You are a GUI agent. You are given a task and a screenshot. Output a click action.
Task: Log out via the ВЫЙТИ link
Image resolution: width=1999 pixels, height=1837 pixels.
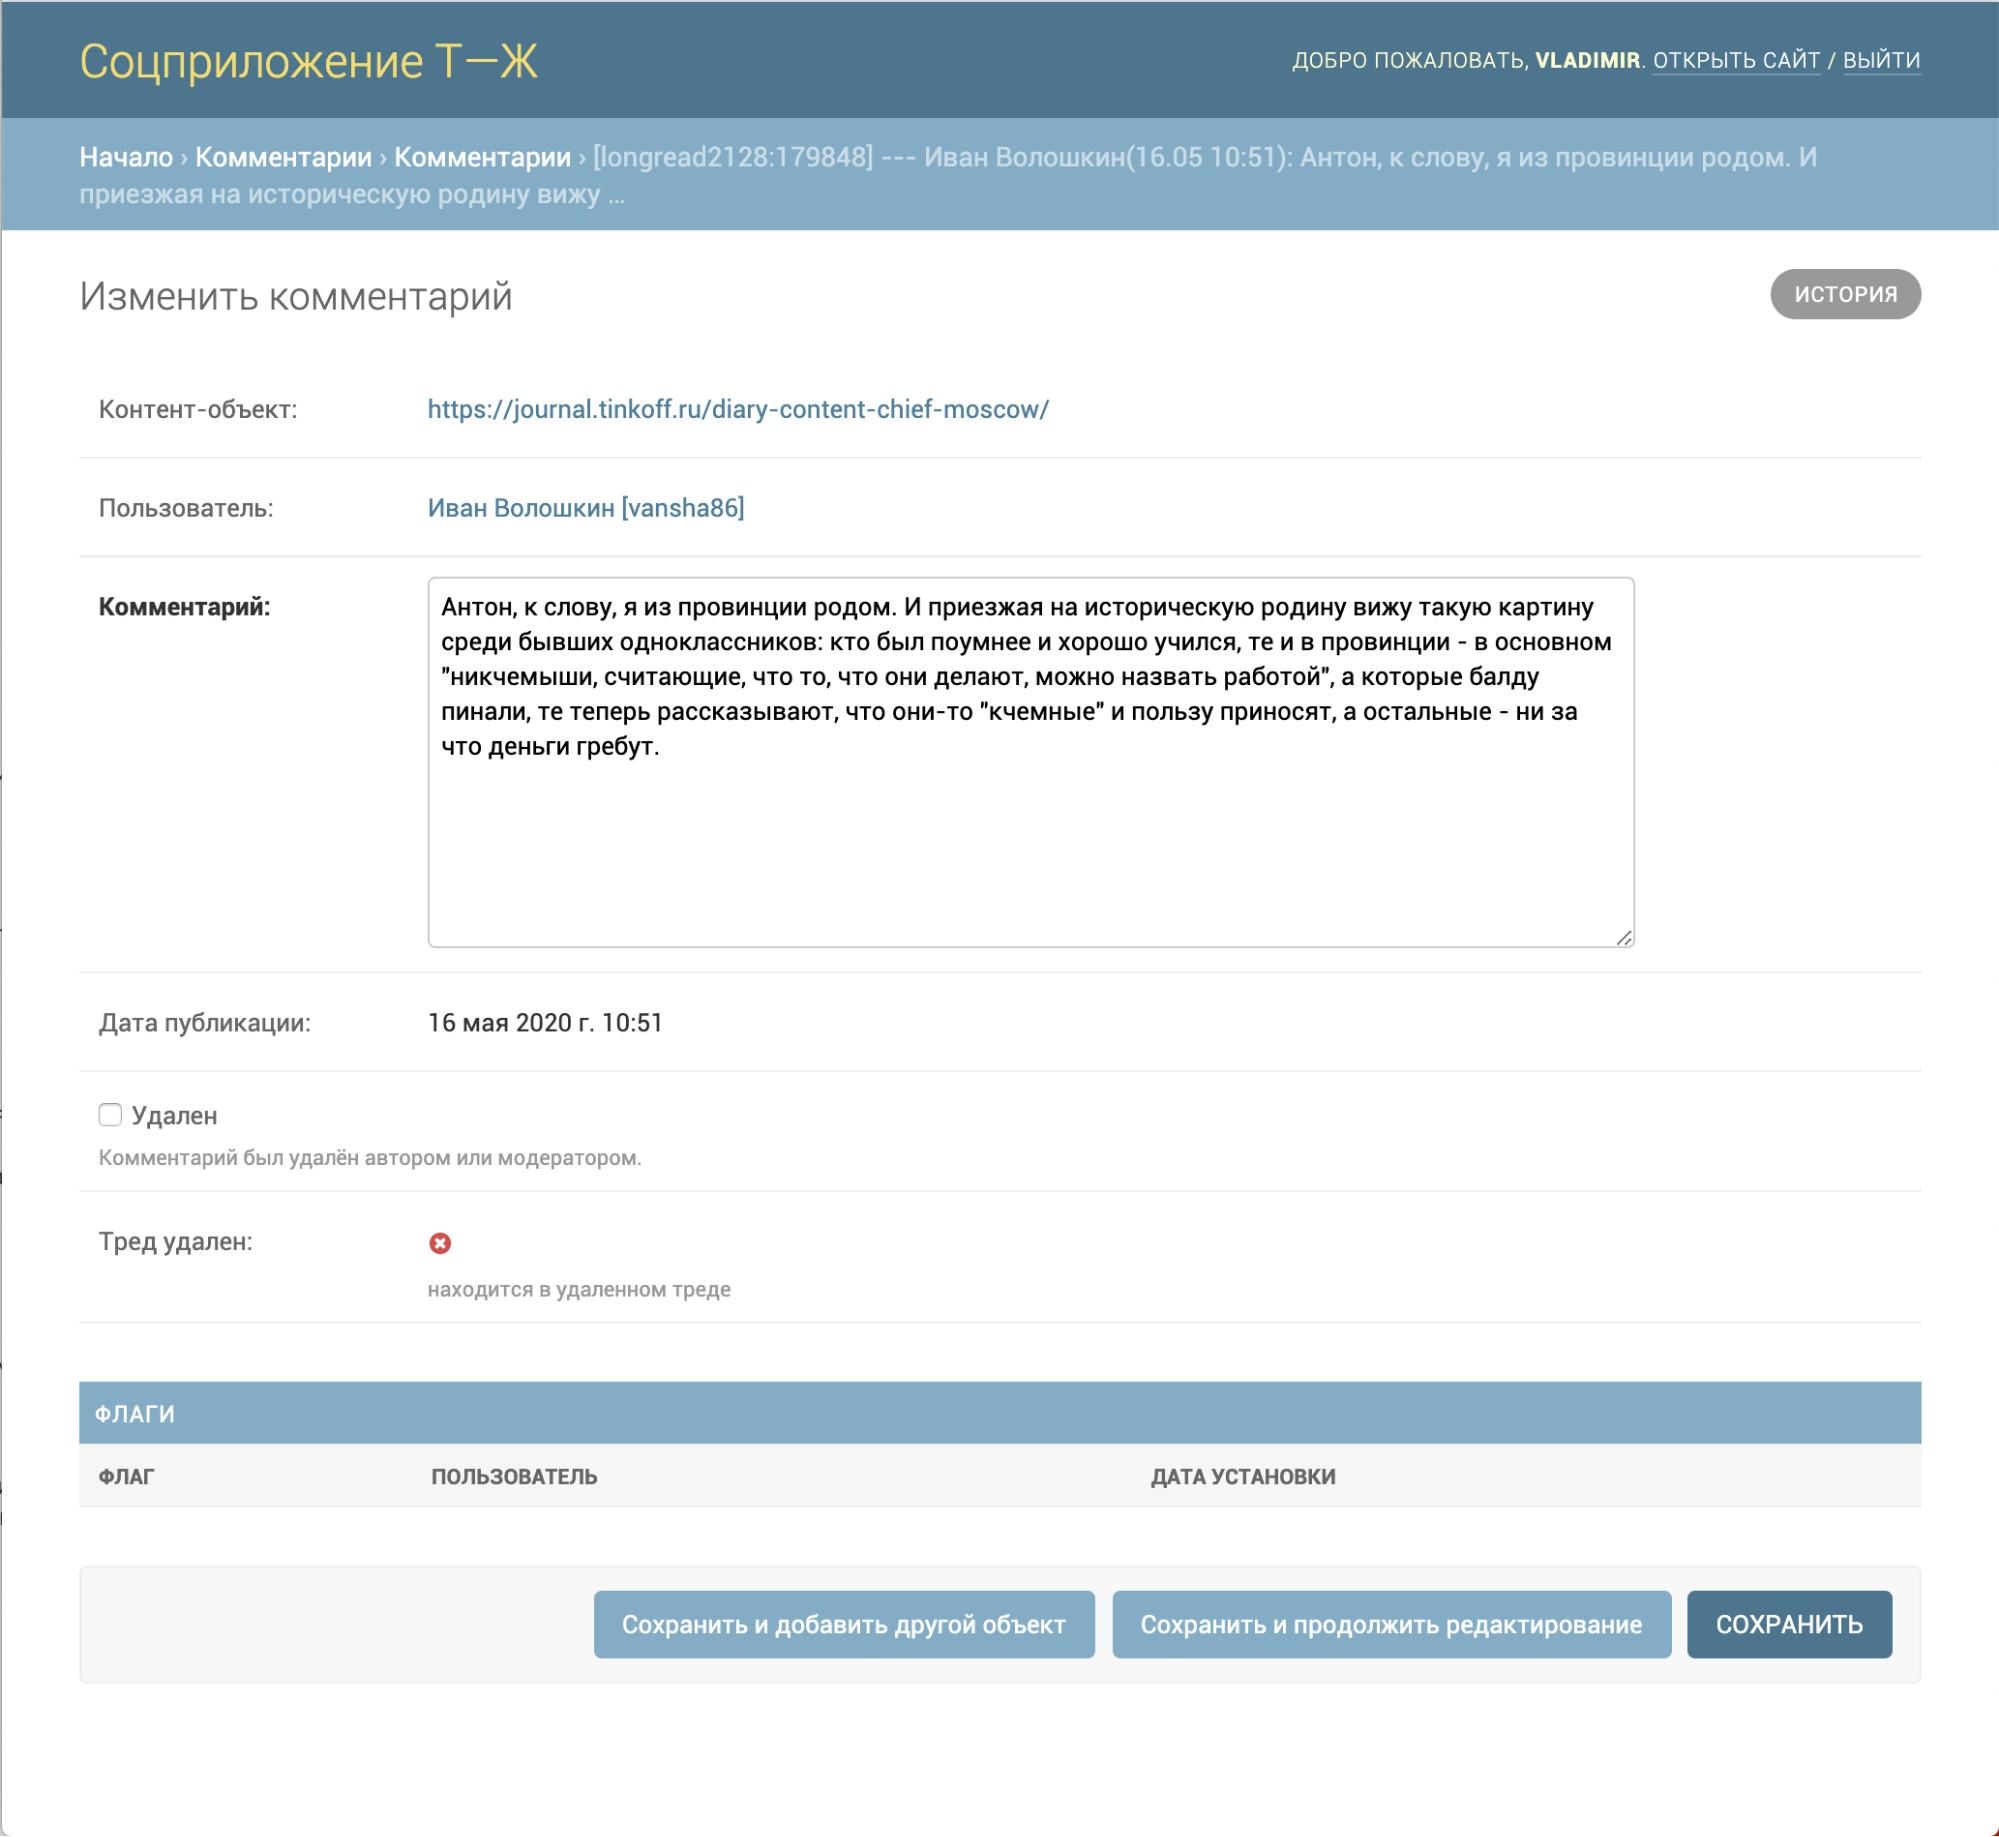pos(1881,60)
